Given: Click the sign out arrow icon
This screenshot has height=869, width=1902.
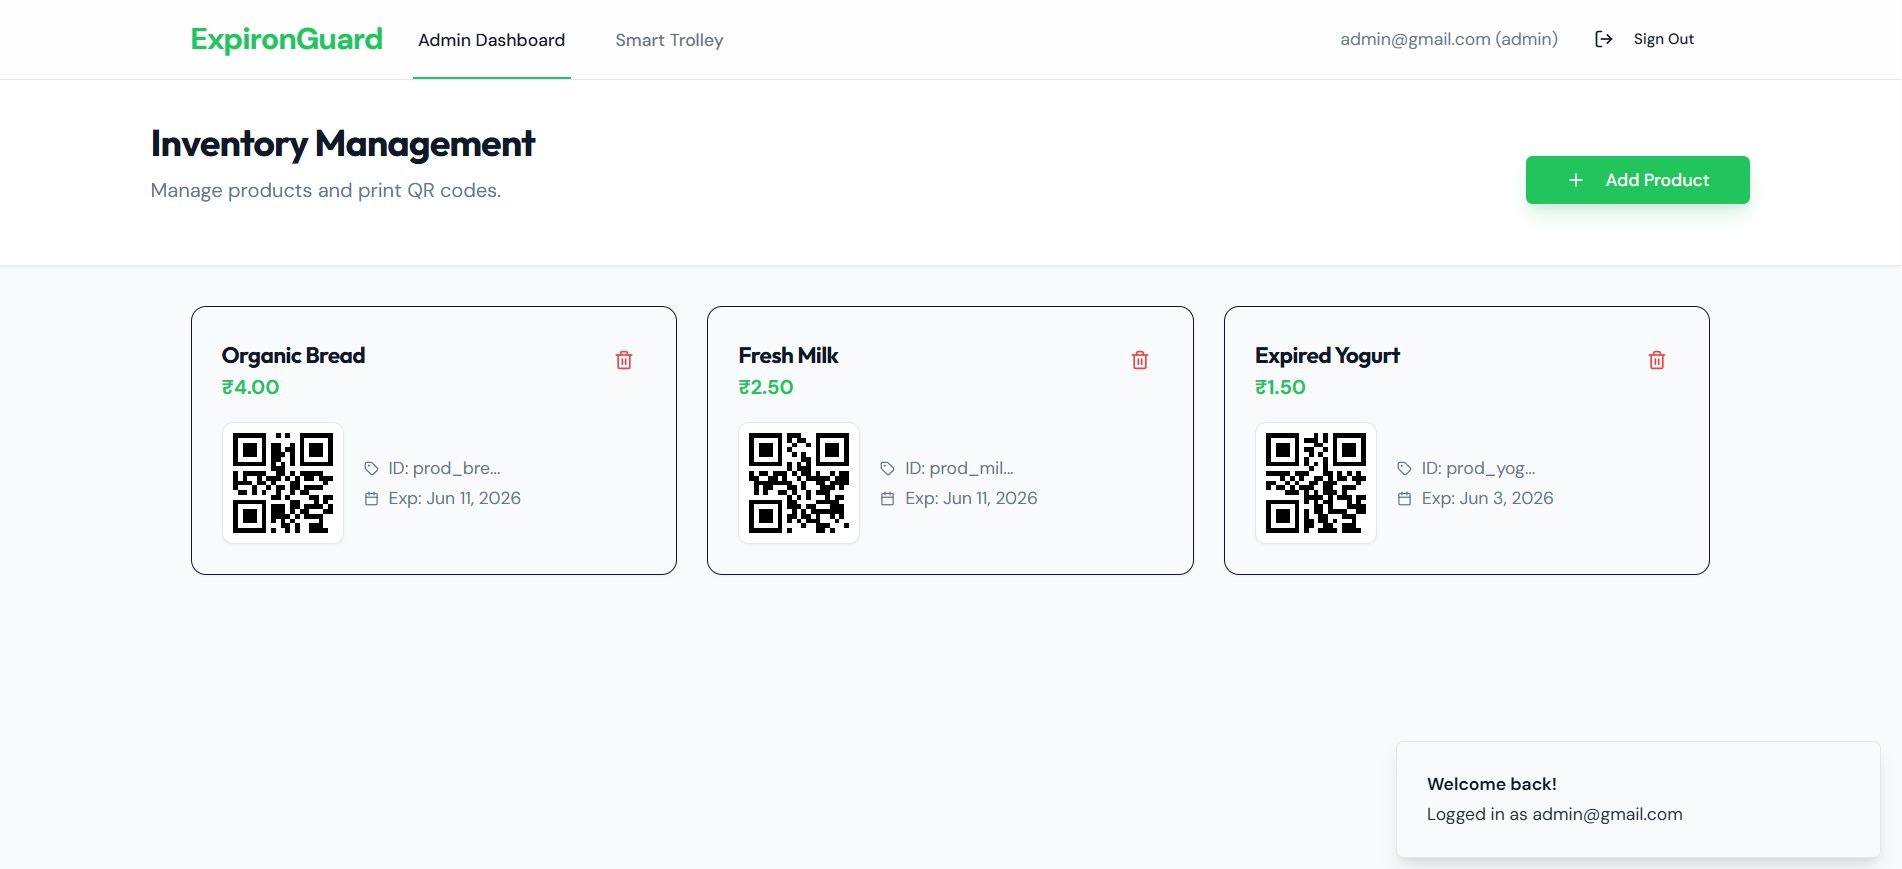Looking at the screenshot, I should click(1603, 39).
